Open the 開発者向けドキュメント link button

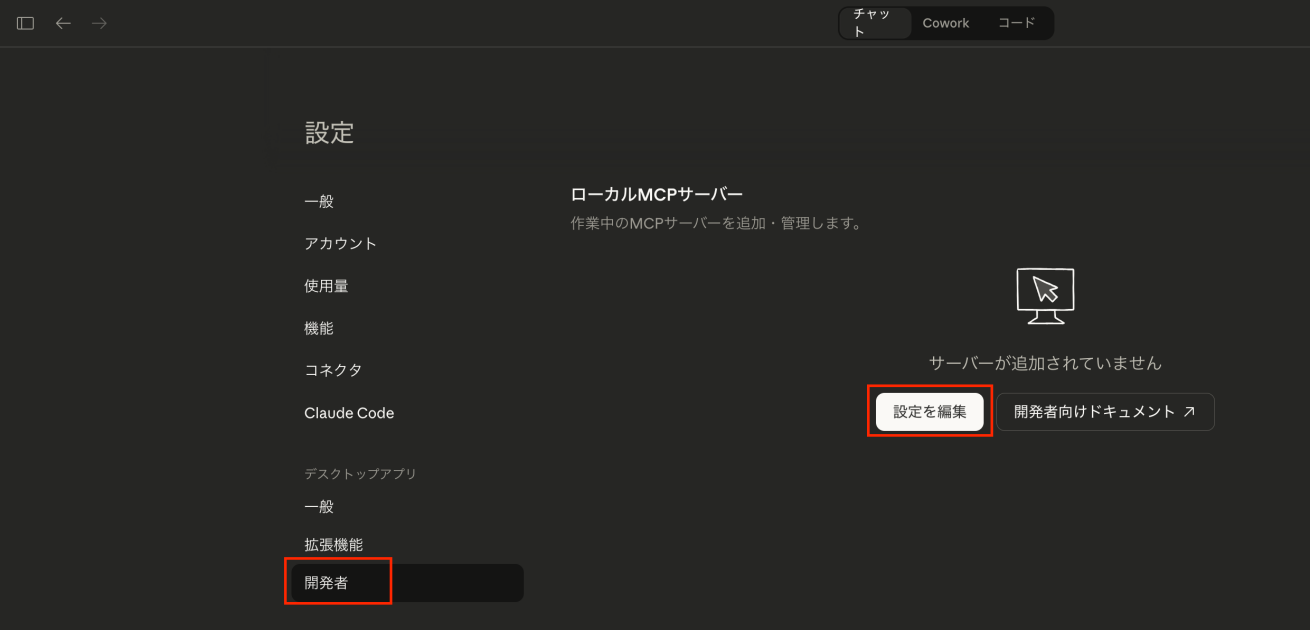[1104, 411]
